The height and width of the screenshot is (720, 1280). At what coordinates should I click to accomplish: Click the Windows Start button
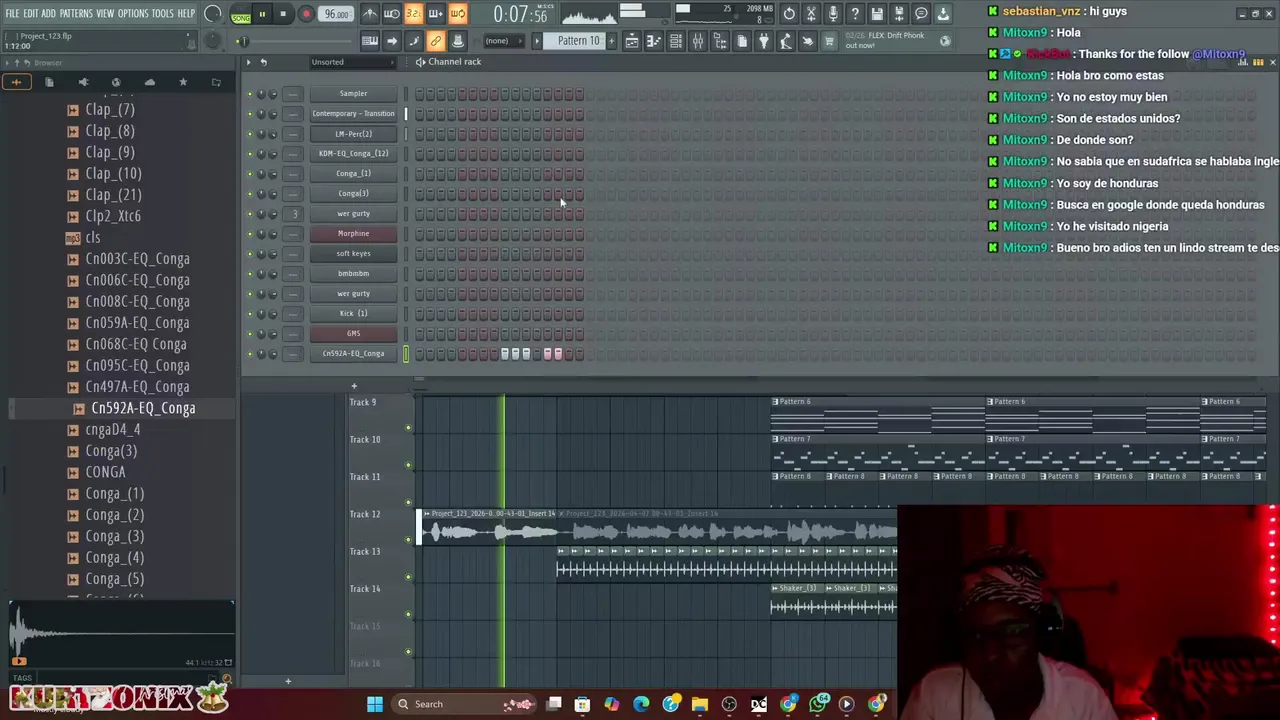[374, 704]
